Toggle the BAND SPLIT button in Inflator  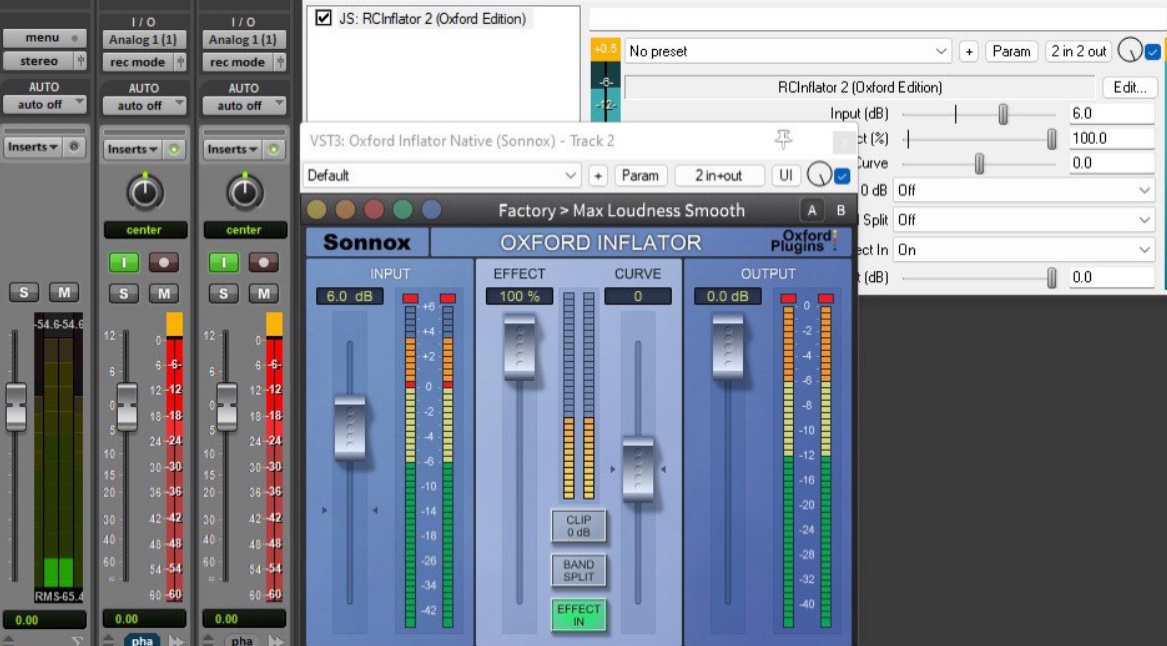pyautogui.click(x=578, y=570)
